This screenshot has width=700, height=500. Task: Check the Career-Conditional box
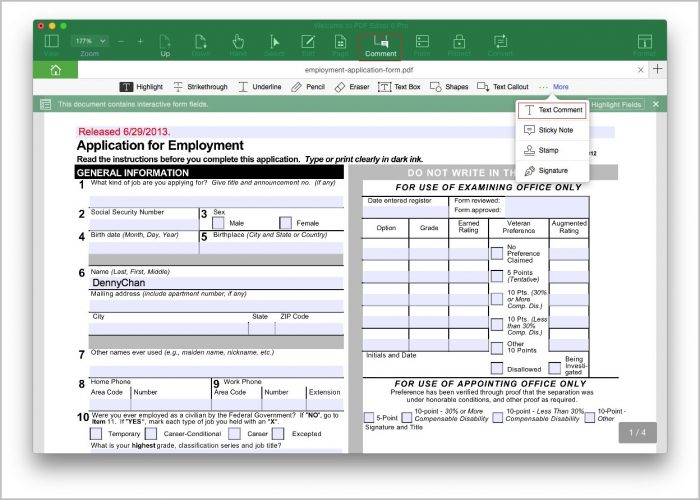coord(151,433)
